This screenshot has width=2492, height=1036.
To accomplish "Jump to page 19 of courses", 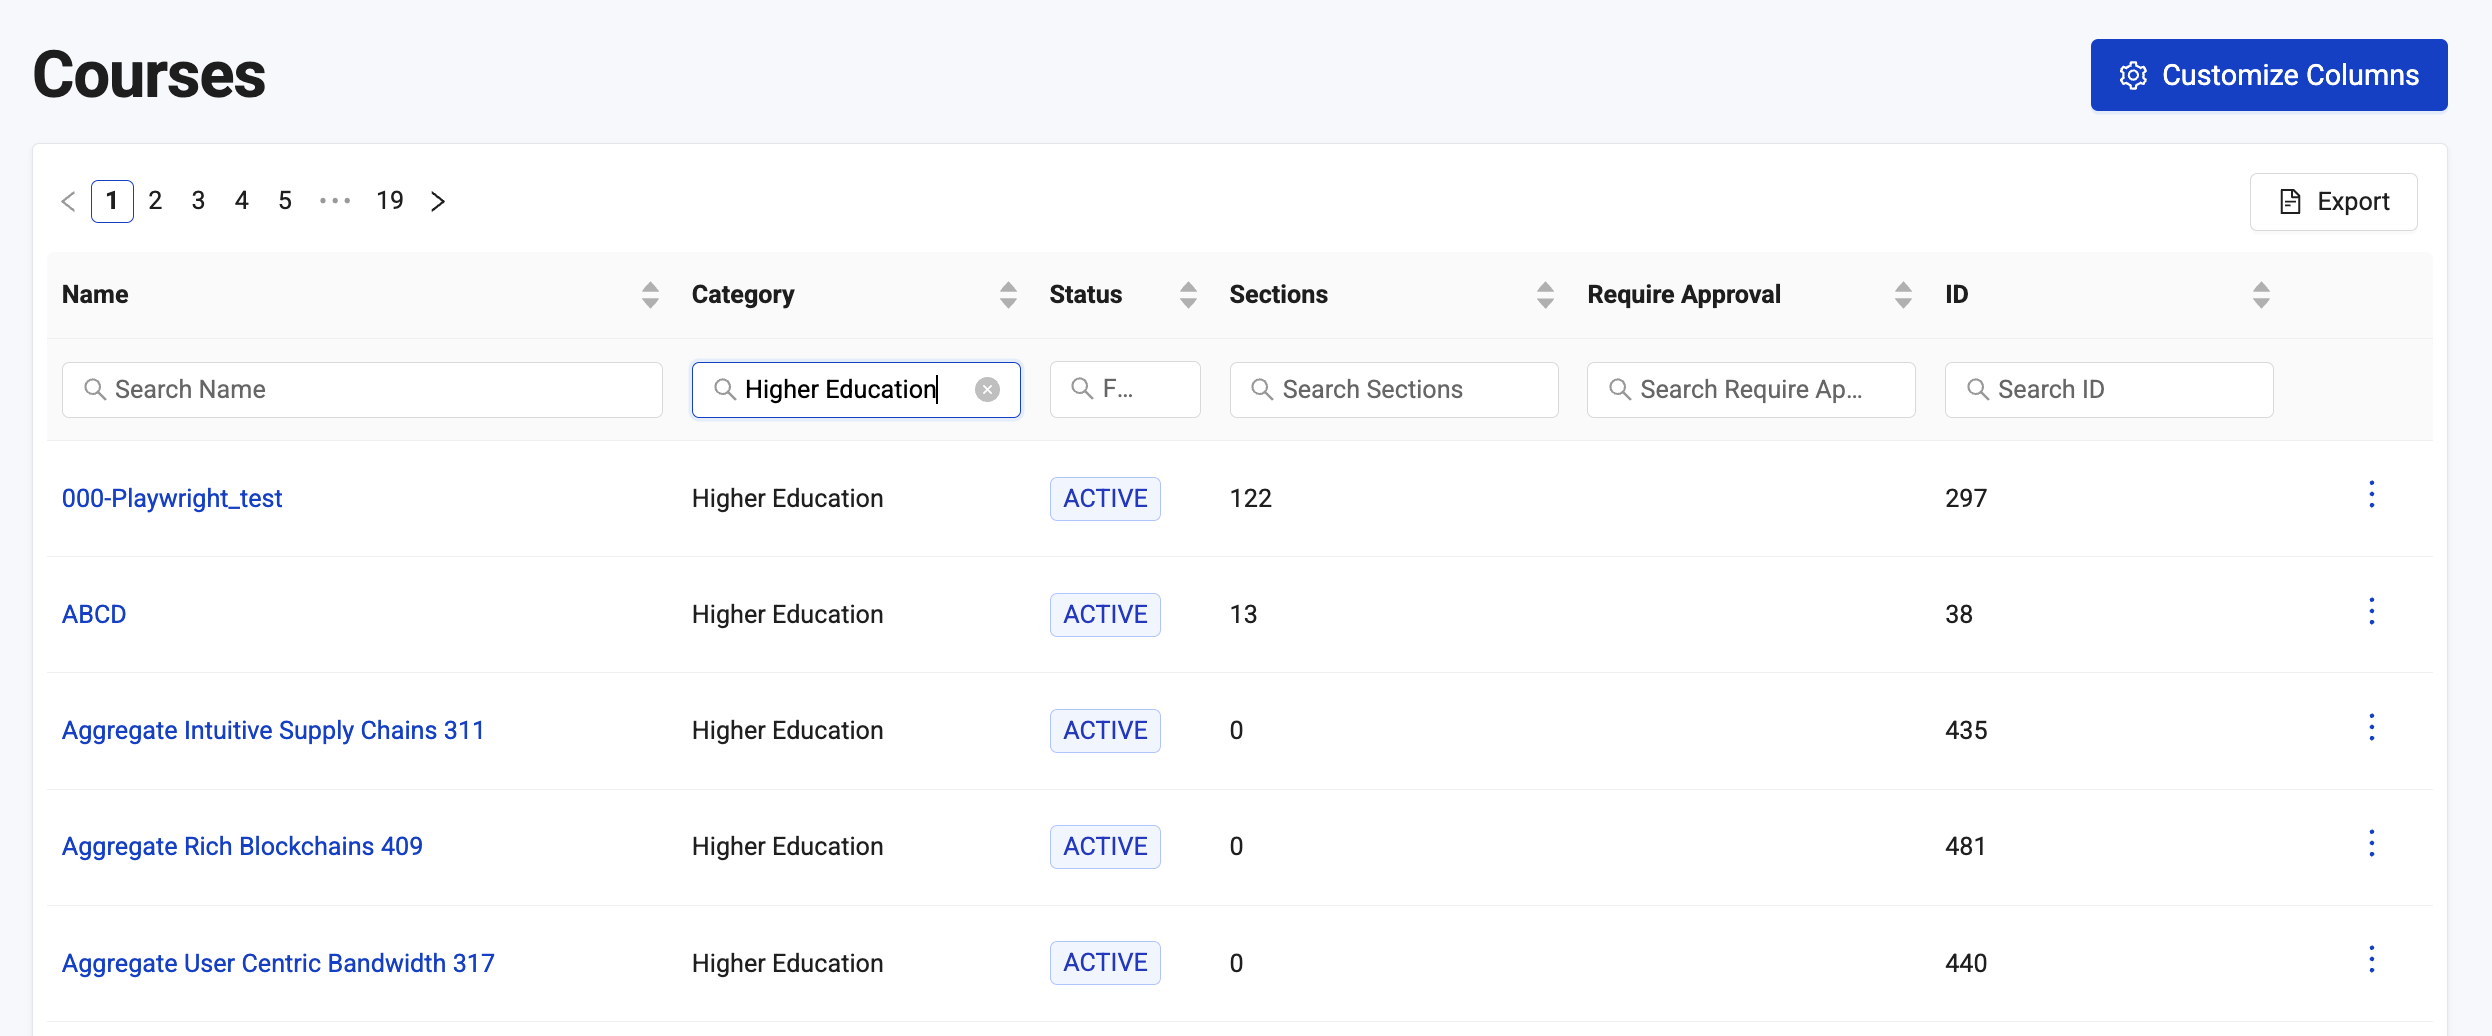I will pyautogui.click(x=390, y=201).
